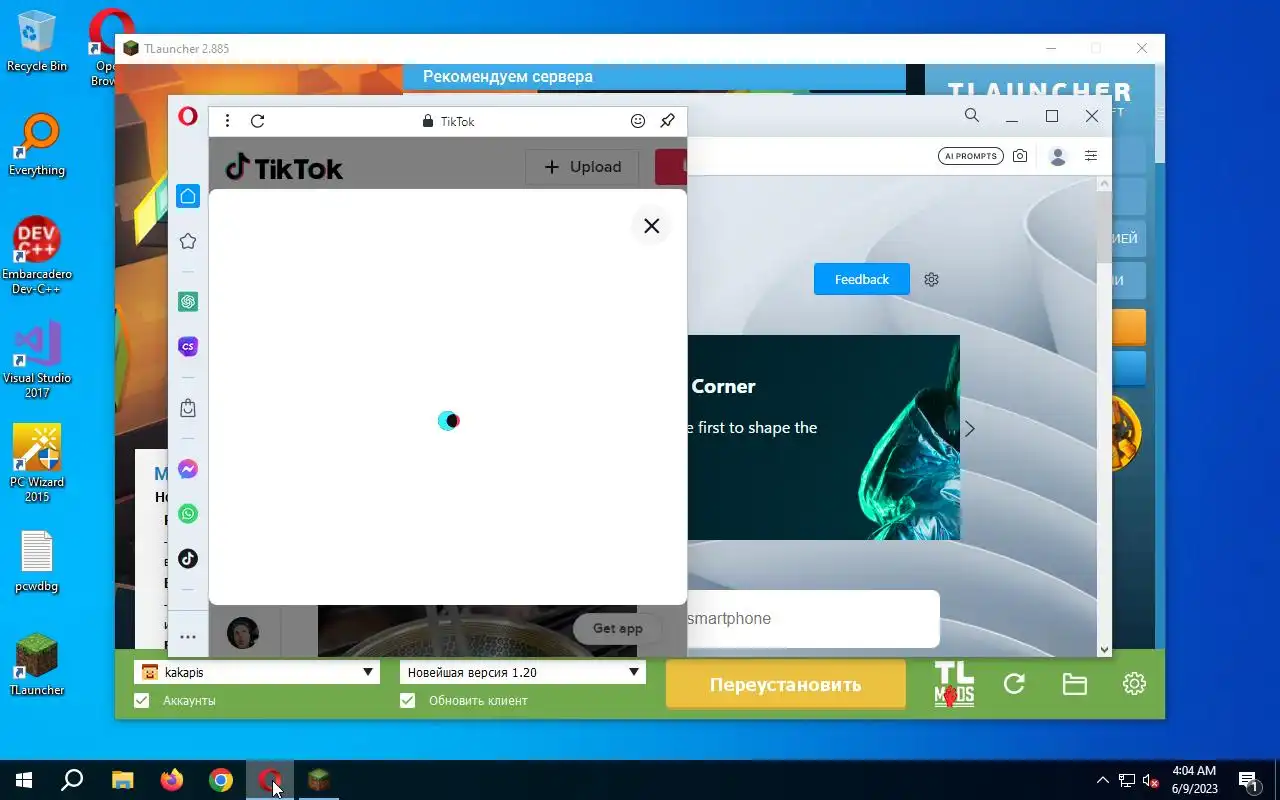
Task: Advance banner carousel right chevron
Action: coord(969,428)
